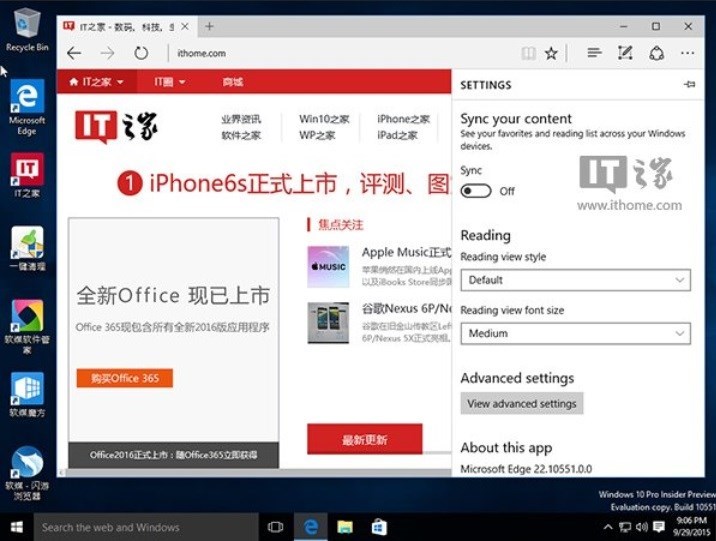The image size is (716, 541).
Task: Open Reading view style Default dropdown
Action: pyautogui.click(x=575, y=280)
